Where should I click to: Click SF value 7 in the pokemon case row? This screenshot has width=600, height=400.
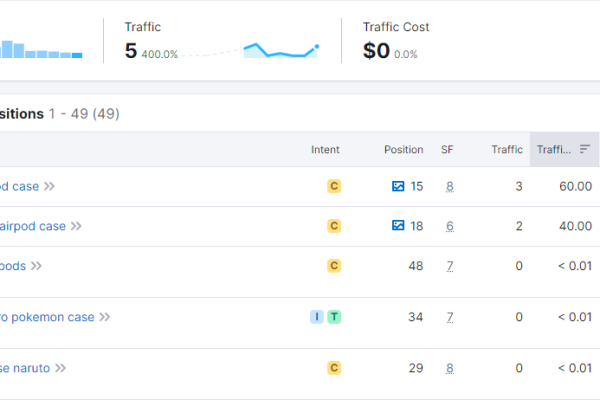point(450,317)
